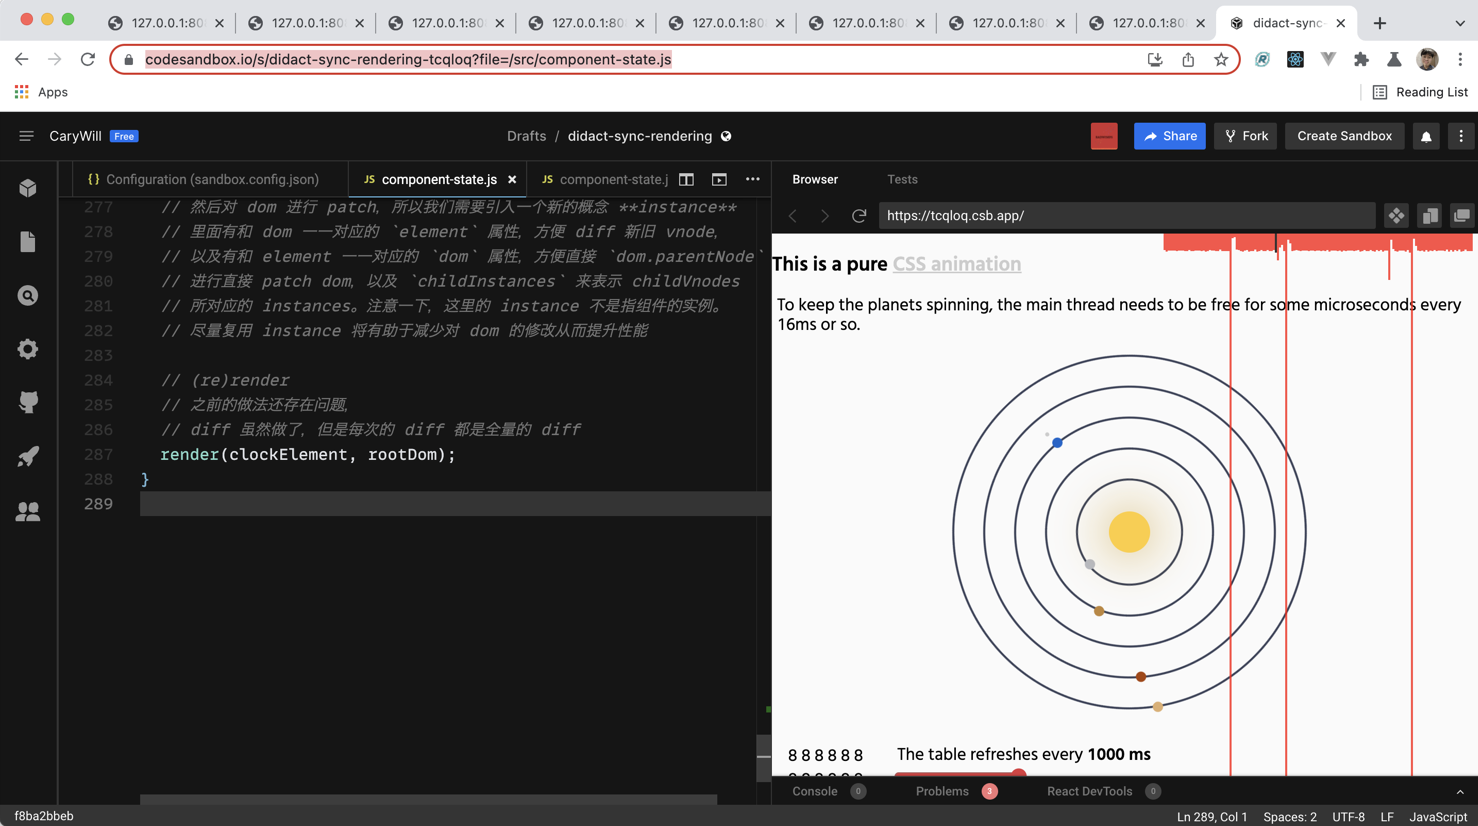This screenshot has width=1478, height=826.
Task: Refresh the browser preview pane
Action: click(859, 215)
